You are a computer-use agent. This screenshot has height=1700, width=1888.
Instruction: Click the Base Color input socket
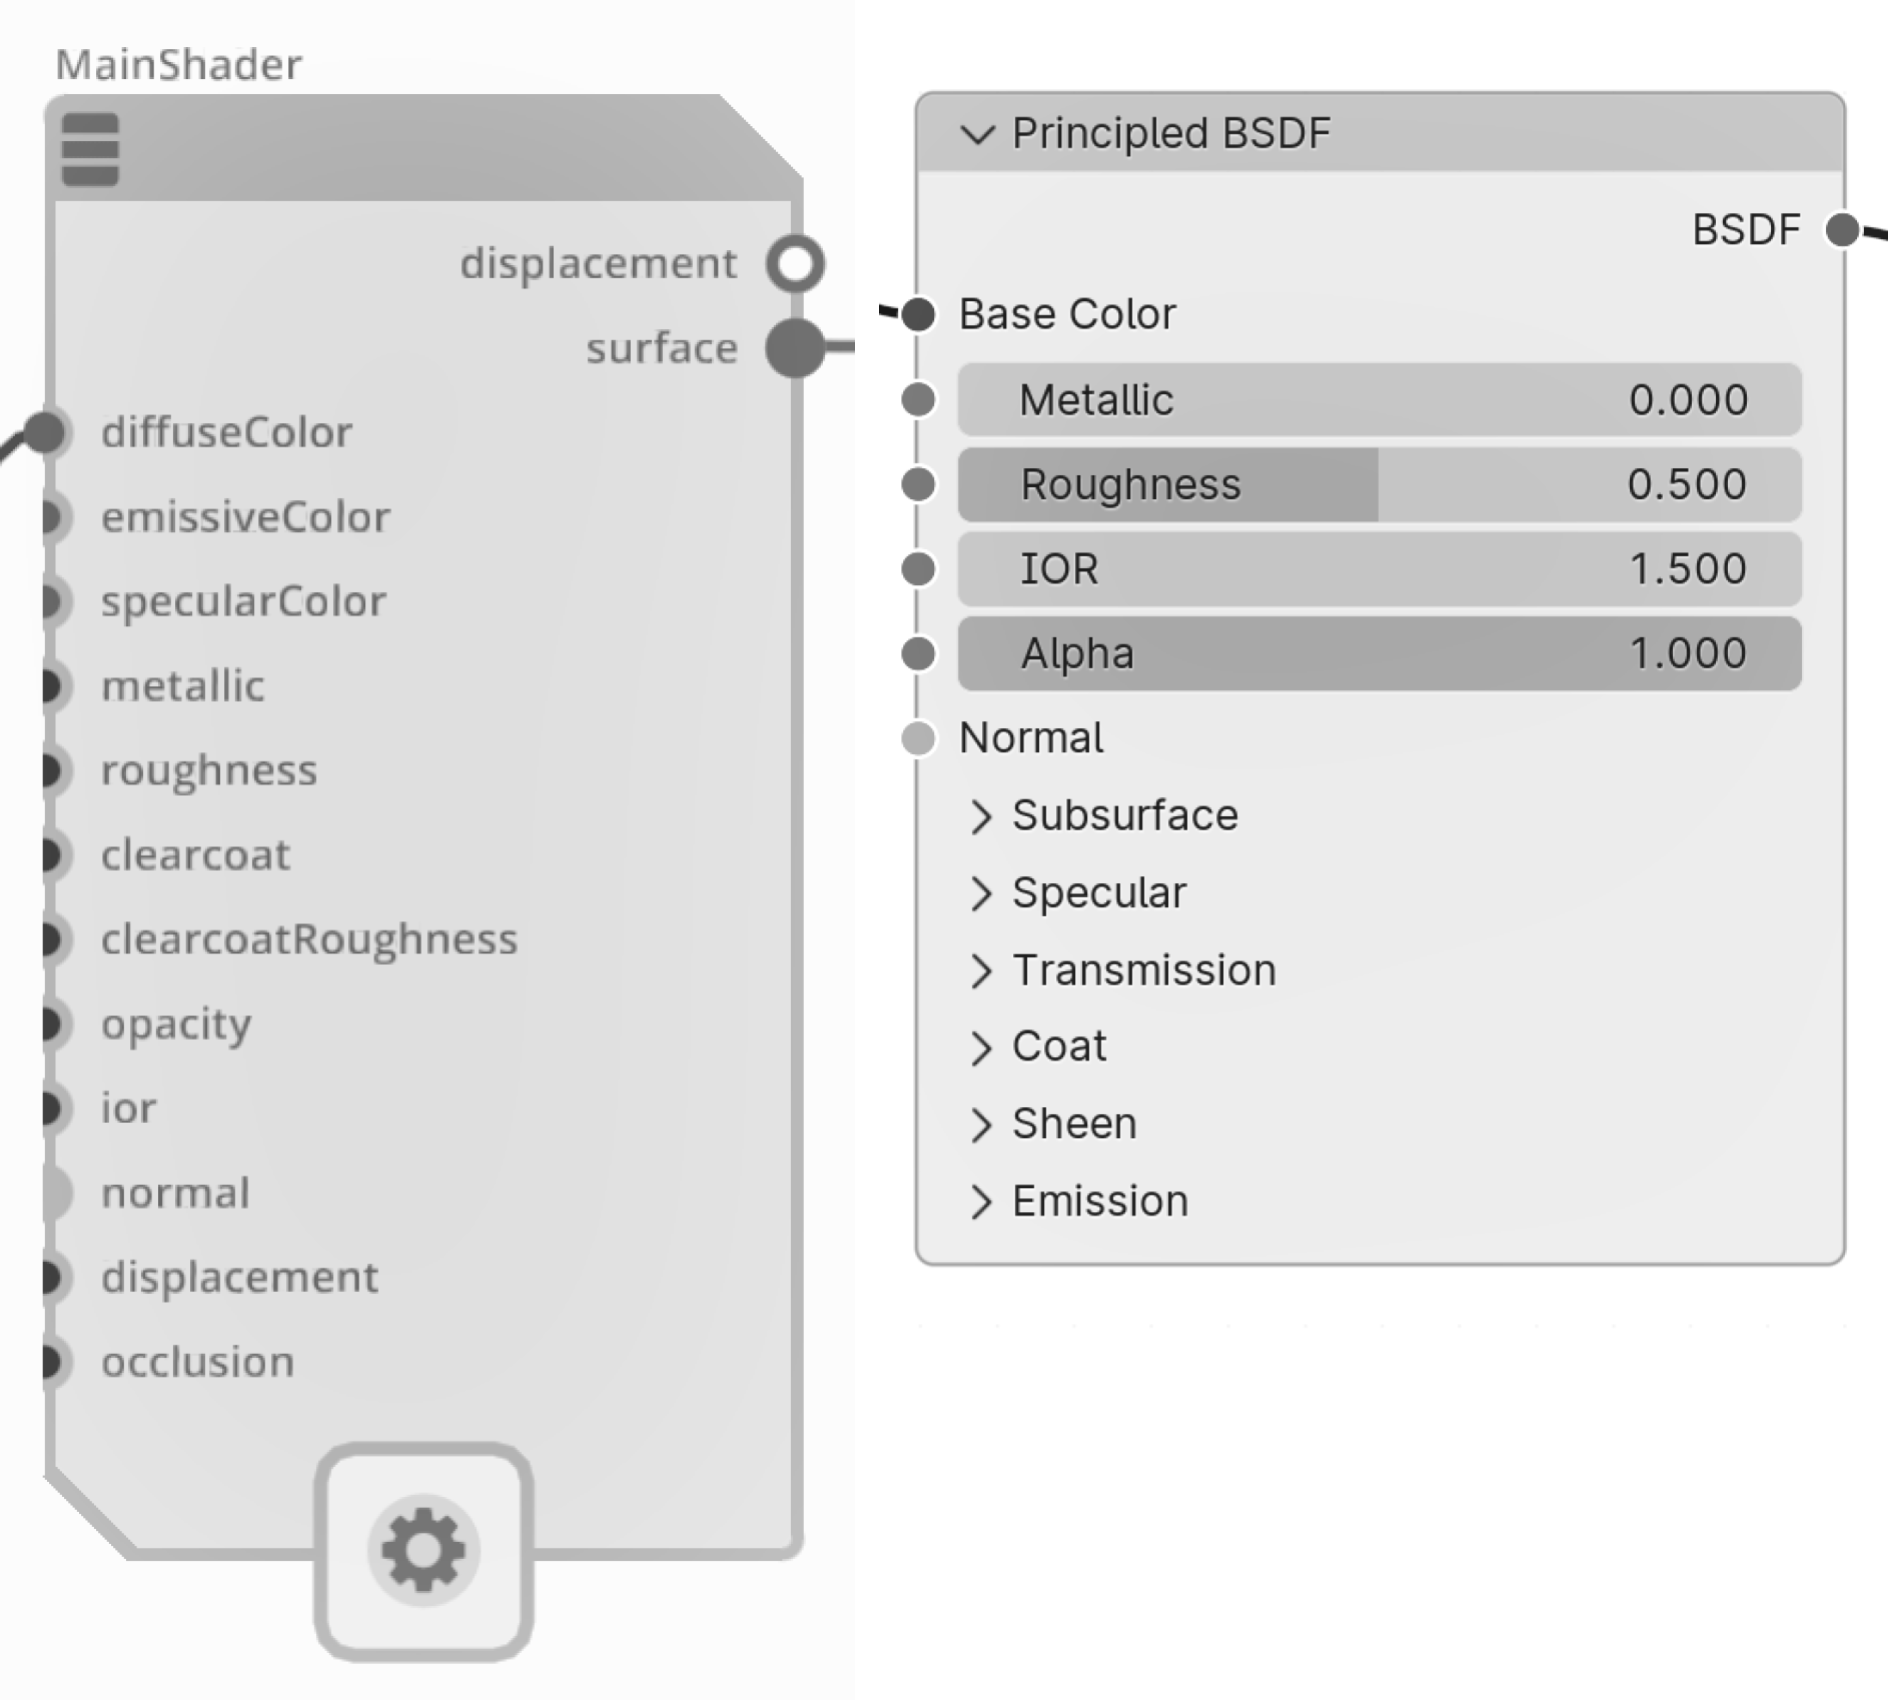click(918, 314)
